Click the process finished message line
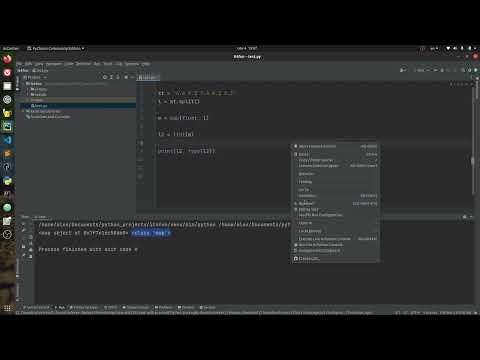Screen dimensions: 480x360 point(88,249)
